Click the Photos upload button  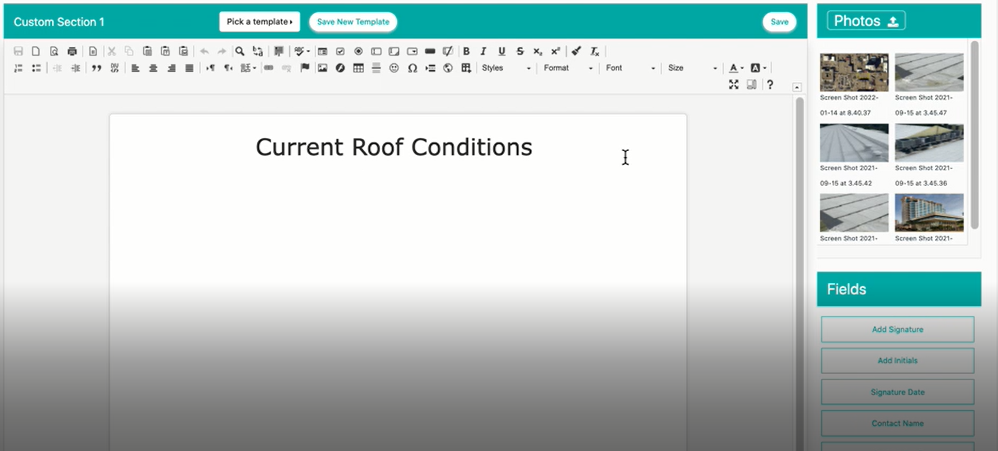[x=866, y=21]
